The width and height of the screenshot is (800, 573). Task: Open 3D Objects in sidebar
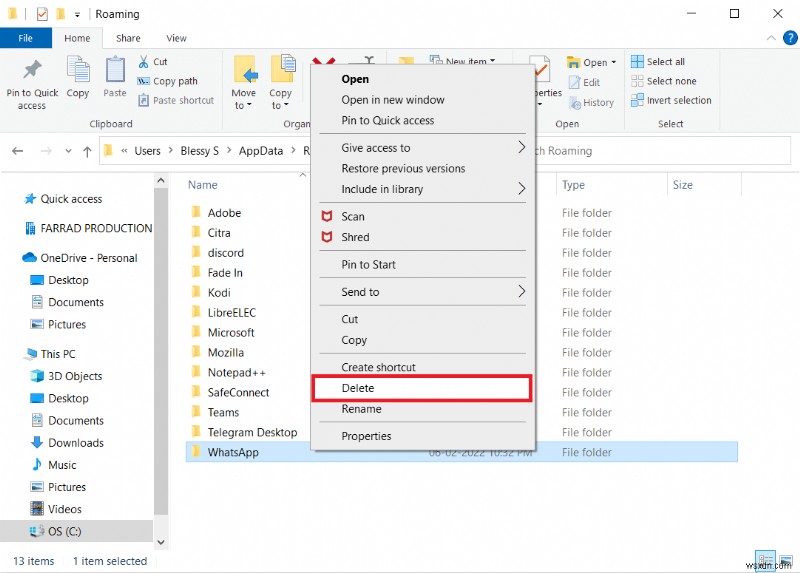(67, 376)
